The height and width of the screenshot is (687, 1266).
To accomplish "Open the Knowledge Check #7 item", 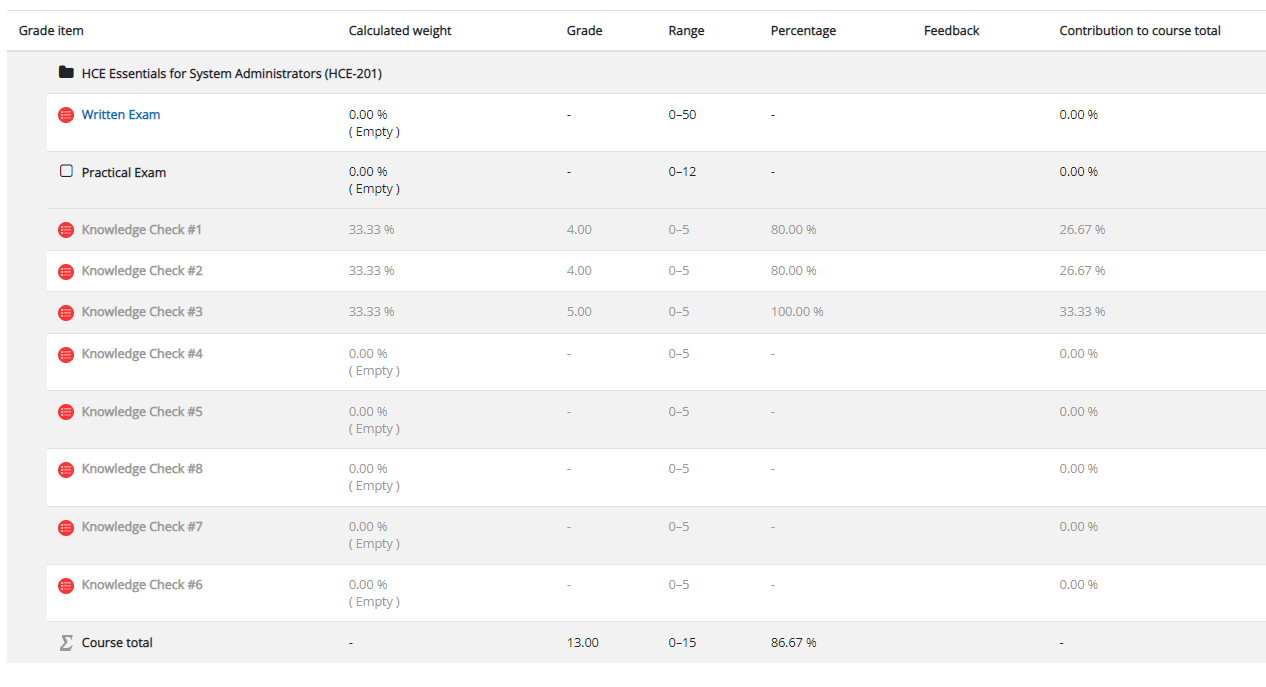I will point(142,527).
